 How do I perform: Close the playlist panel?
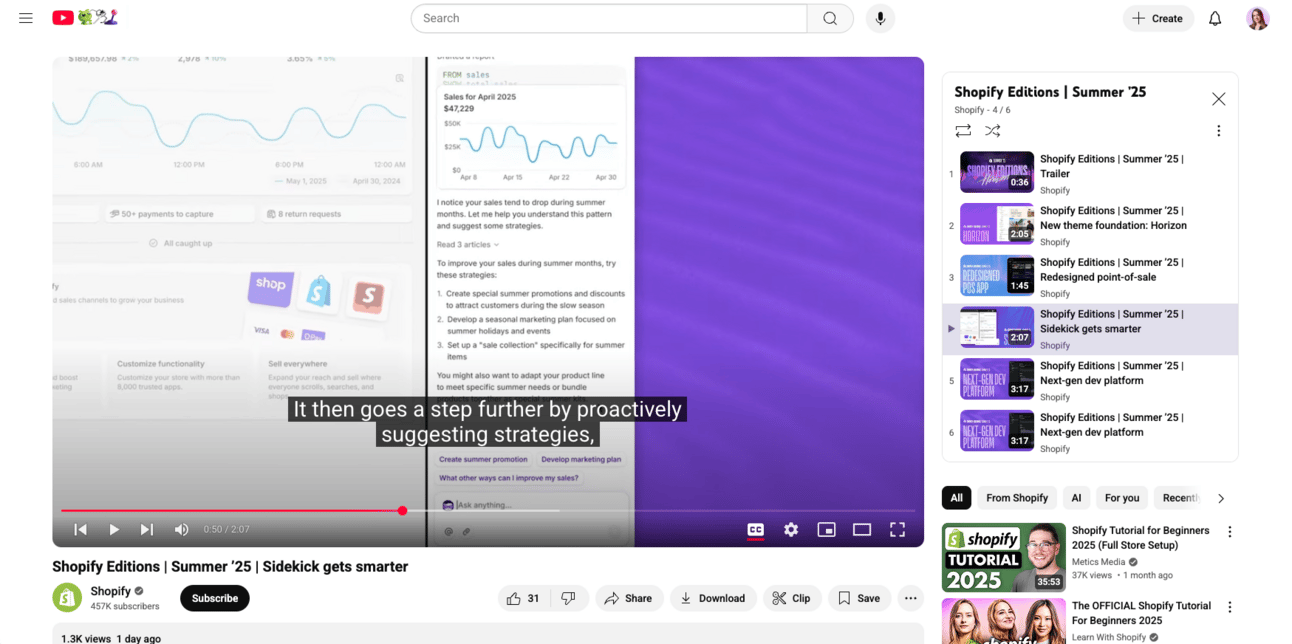pos(1218,99)
